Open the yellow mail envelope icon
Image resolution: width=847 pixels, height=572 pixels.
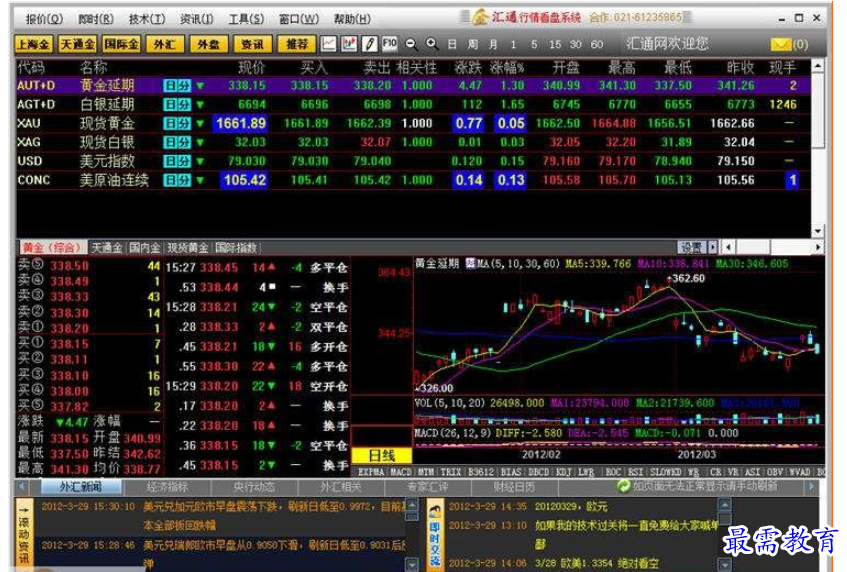click(781, 44)
